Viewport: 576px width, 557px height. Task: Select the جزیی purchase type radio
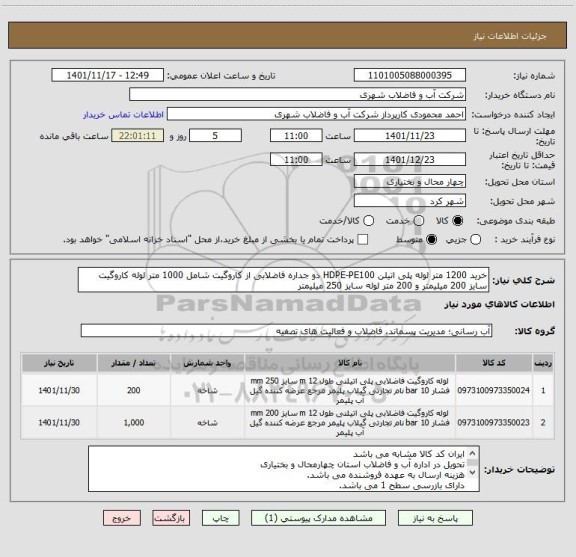pos(475,240)
